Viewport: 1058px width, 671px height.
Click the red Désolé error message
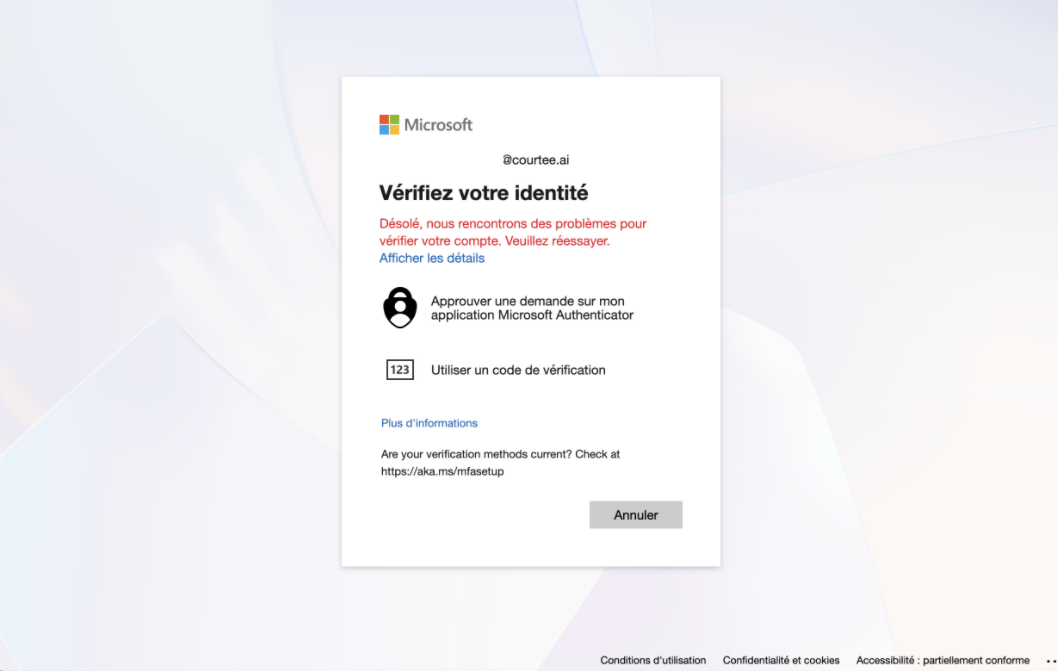pyautogui.click(x=513, y=232)
